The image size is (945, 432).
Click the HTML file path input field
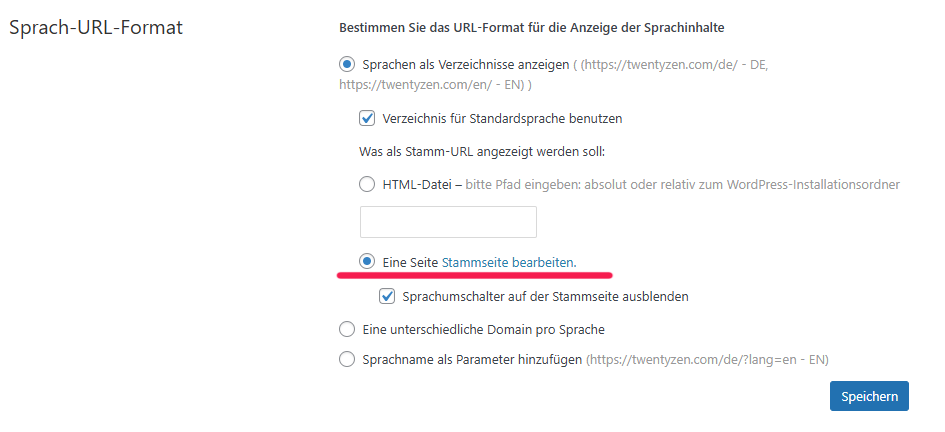448,222
